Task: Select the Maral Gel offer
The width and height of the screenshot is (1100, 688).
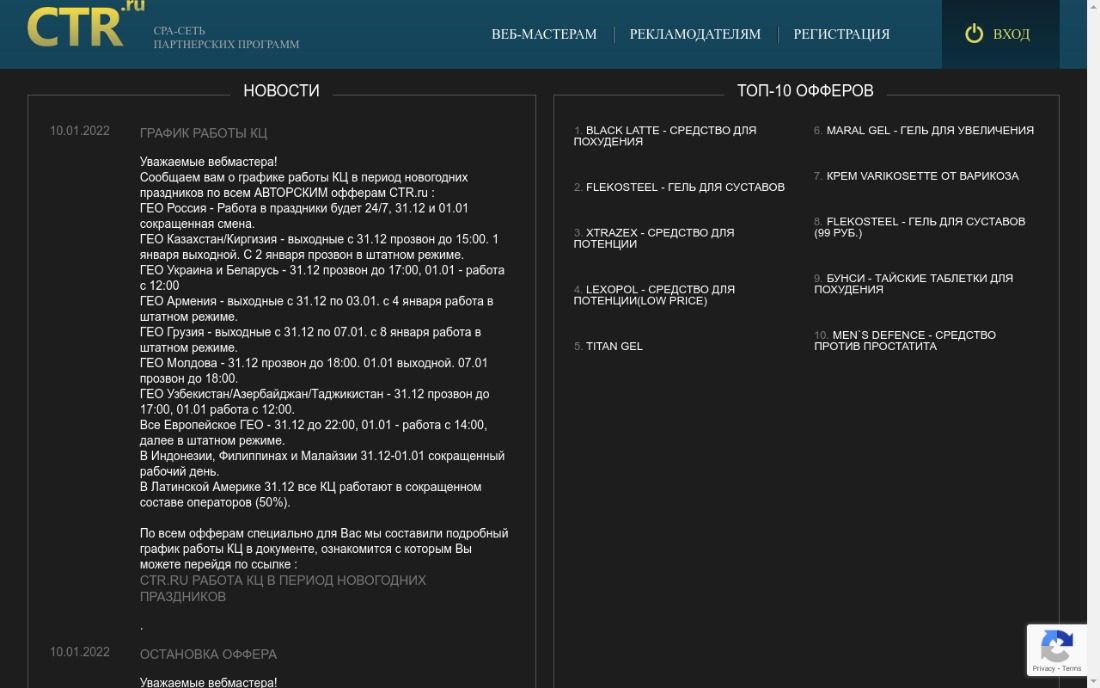Action: [929, 130]
